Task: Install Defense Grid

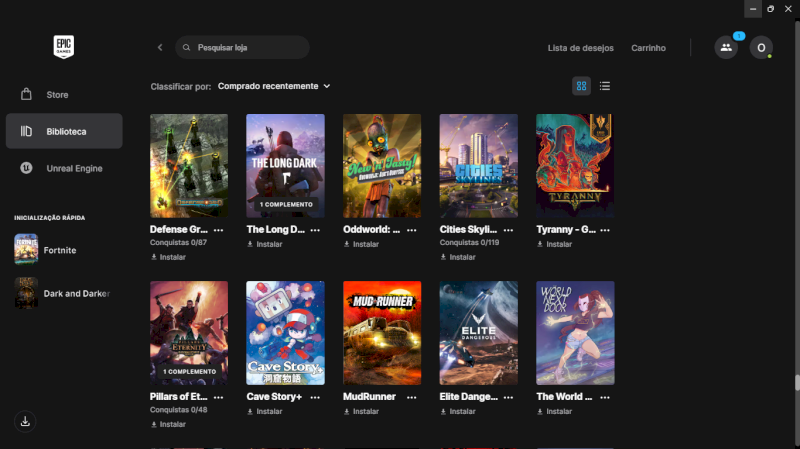Action: coord(168,257)
